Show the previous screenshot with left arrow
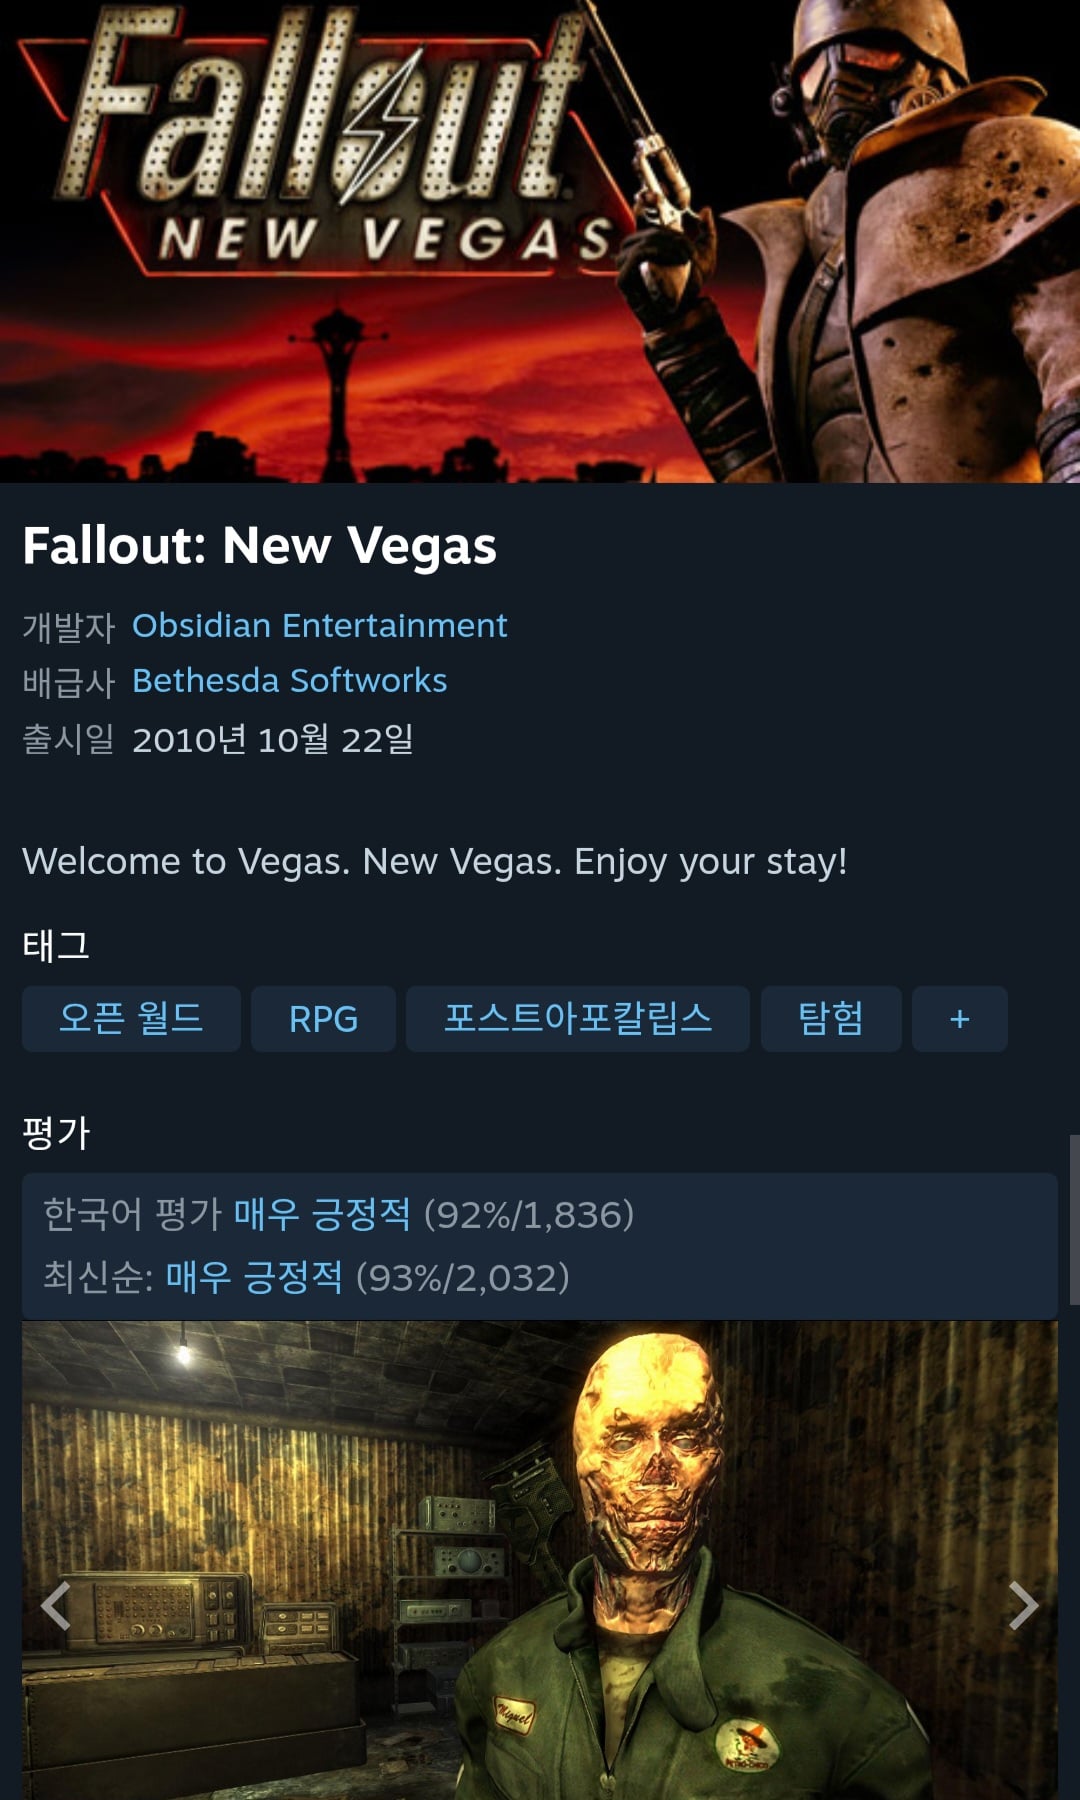 (56, 1605)
